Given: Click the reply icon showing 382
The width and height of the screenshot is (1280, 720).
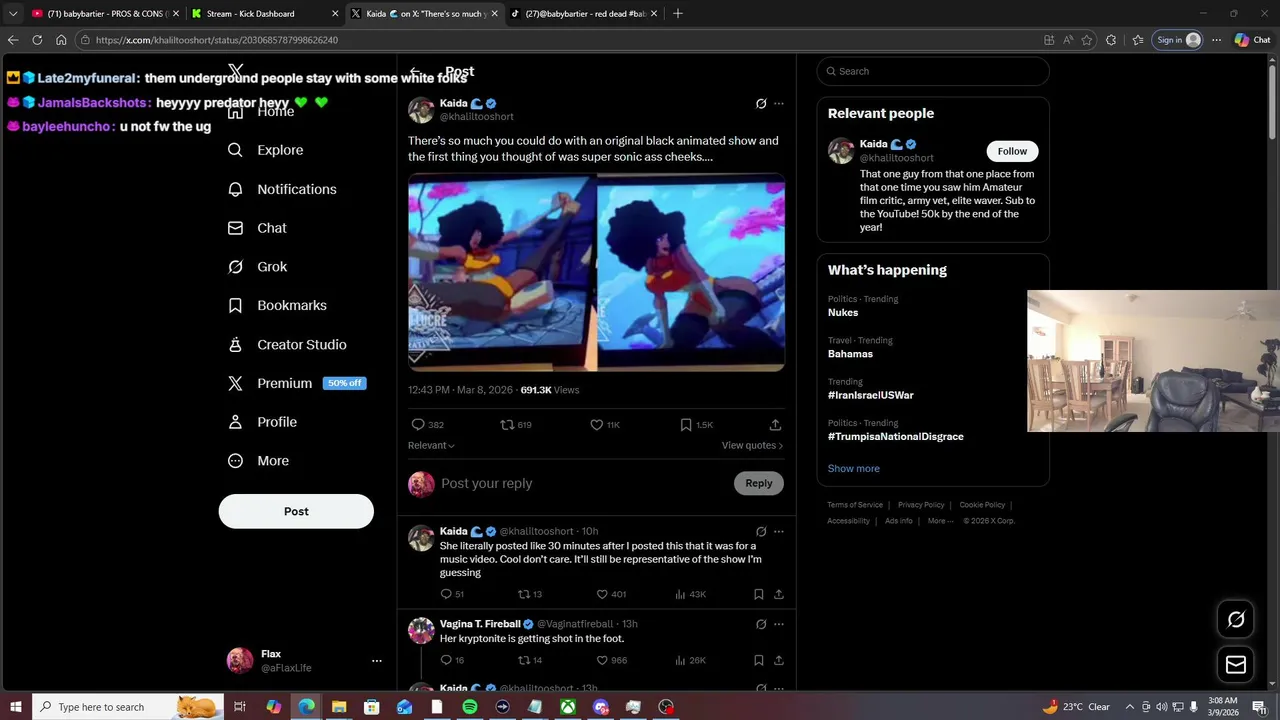Looking at the screenshot, I should [419, 425].
